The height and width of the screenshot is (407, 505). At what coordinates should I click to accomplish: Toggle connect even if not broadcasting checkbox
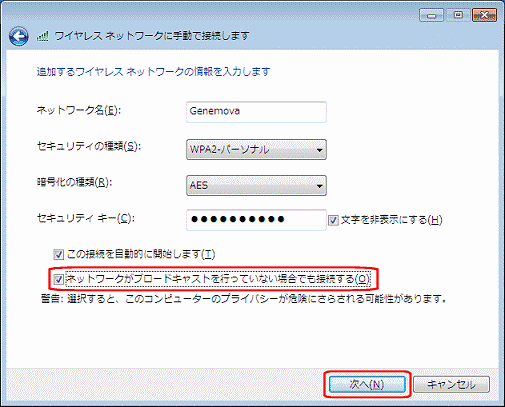(58, 279)
